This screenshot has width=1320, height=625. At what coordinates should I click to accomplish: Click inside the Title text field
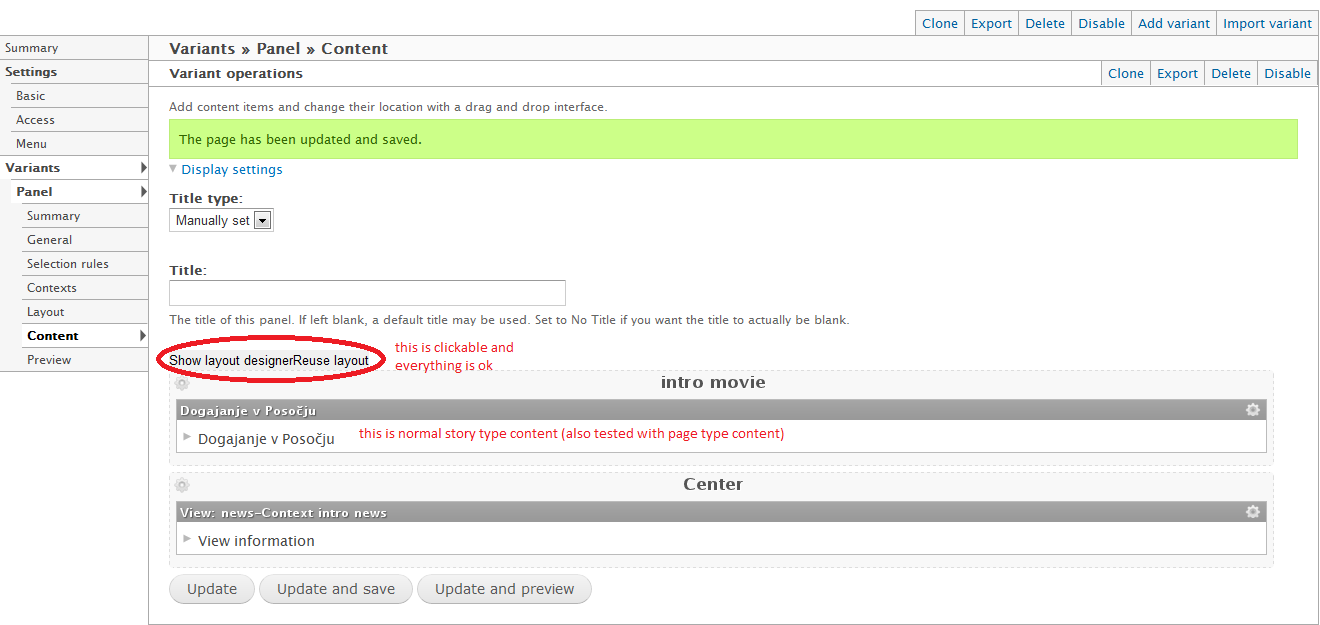click(x=367, y=292)
